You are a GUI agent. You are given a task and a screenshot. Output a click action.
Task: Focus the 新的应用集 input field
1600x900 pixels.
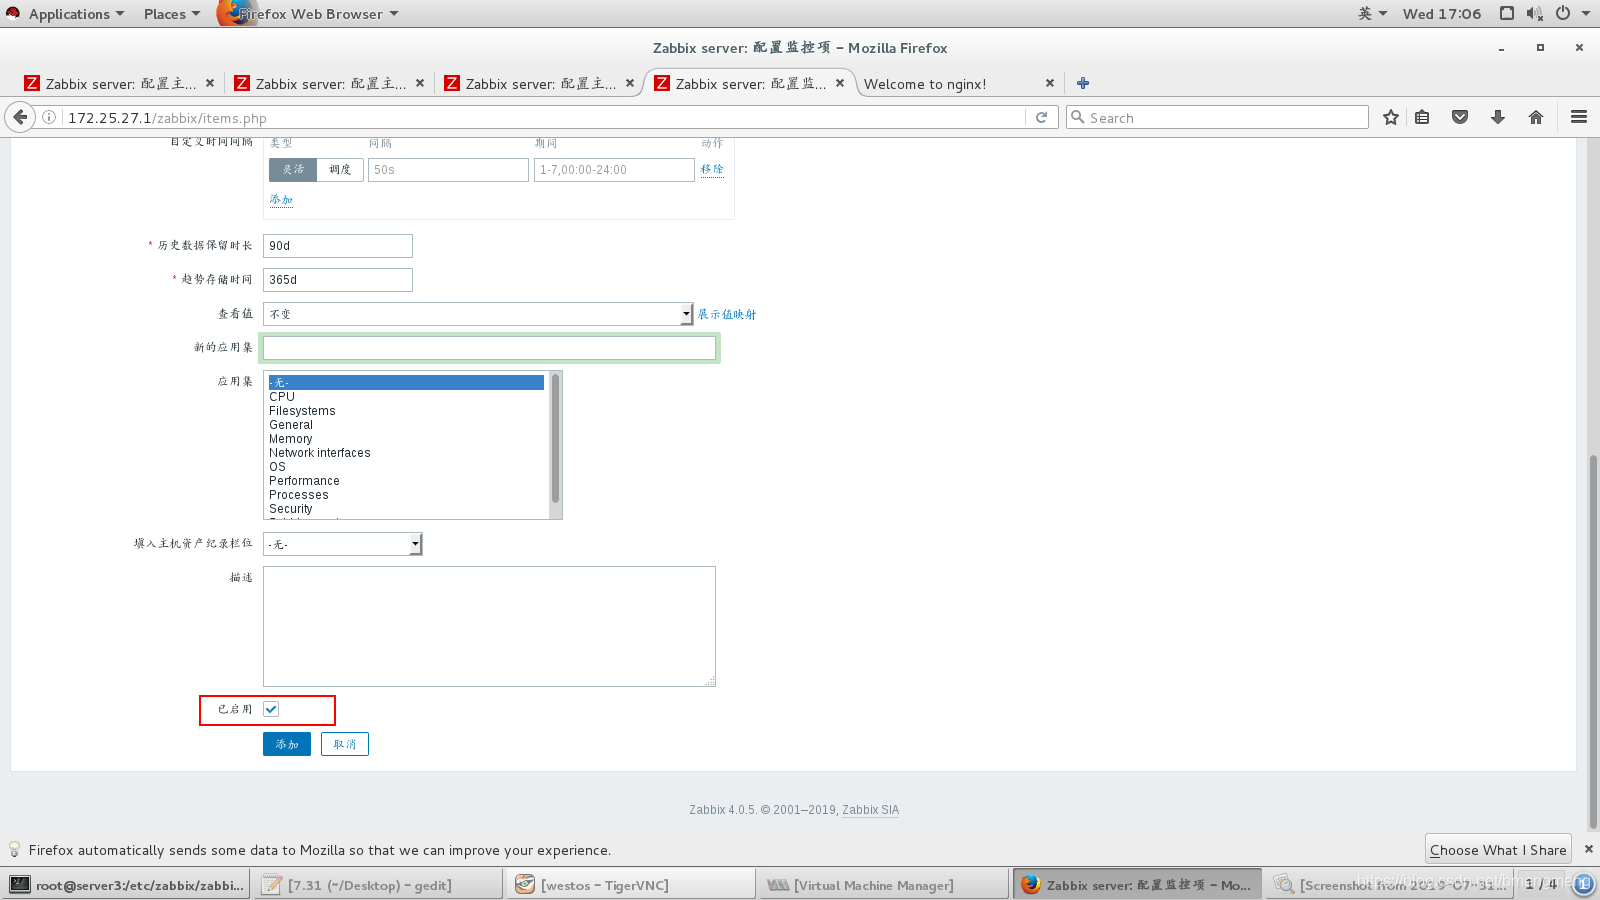click(490, 348)
